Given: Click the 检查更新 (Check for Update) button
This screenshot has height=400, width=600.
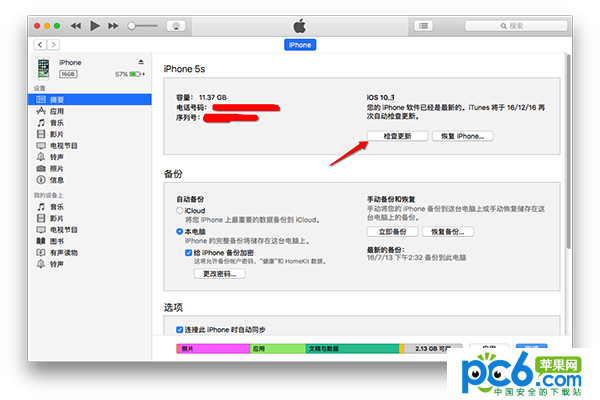Looking at the screenshot, I should tap(395, 135).
